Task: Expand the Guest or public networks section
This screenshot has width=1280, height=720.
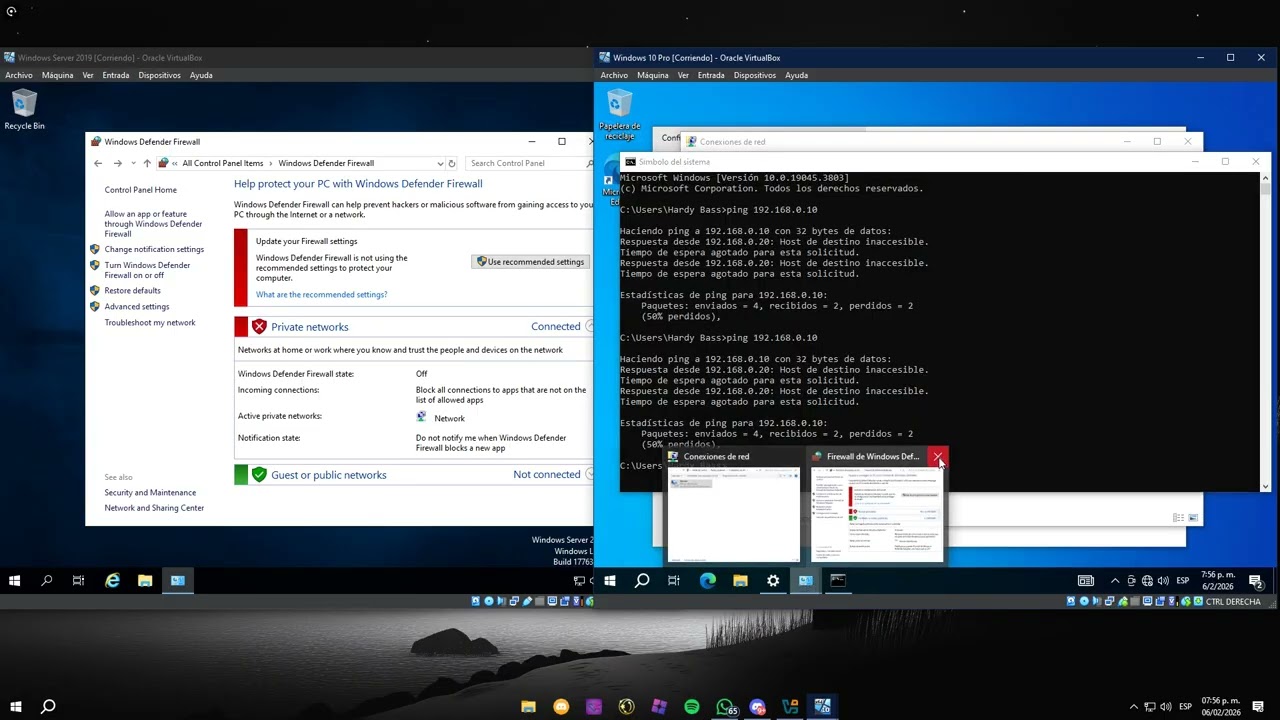Action: coord(589,475)
